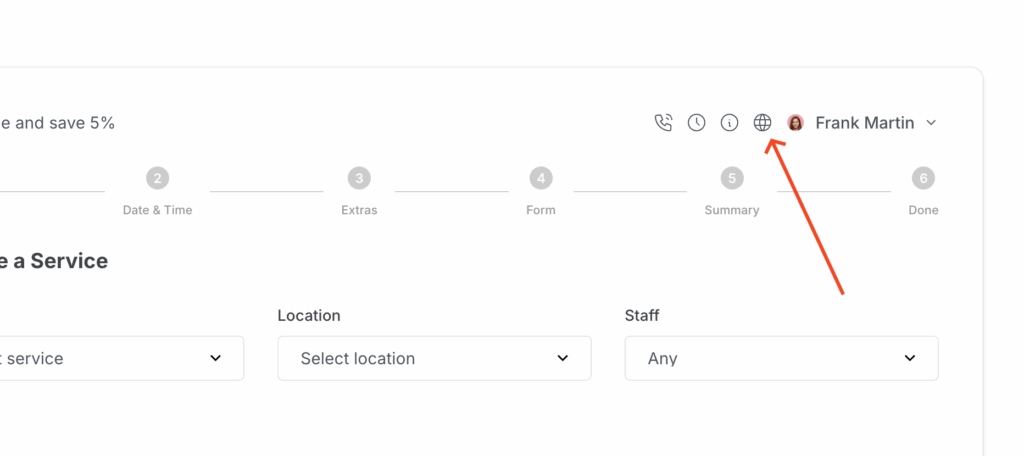Go to step 6 circle

[923, 178]
